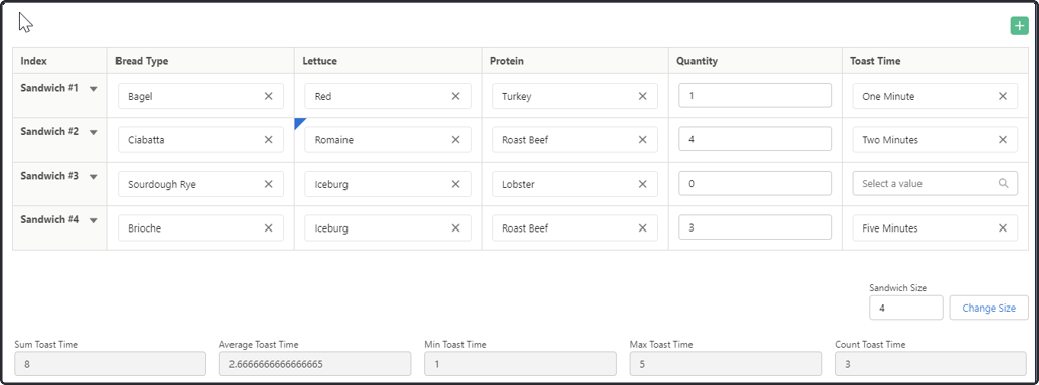Open the Turkey protein dropdown
The width and height of the screenshot is (1039, 385).
coord(575,96)
